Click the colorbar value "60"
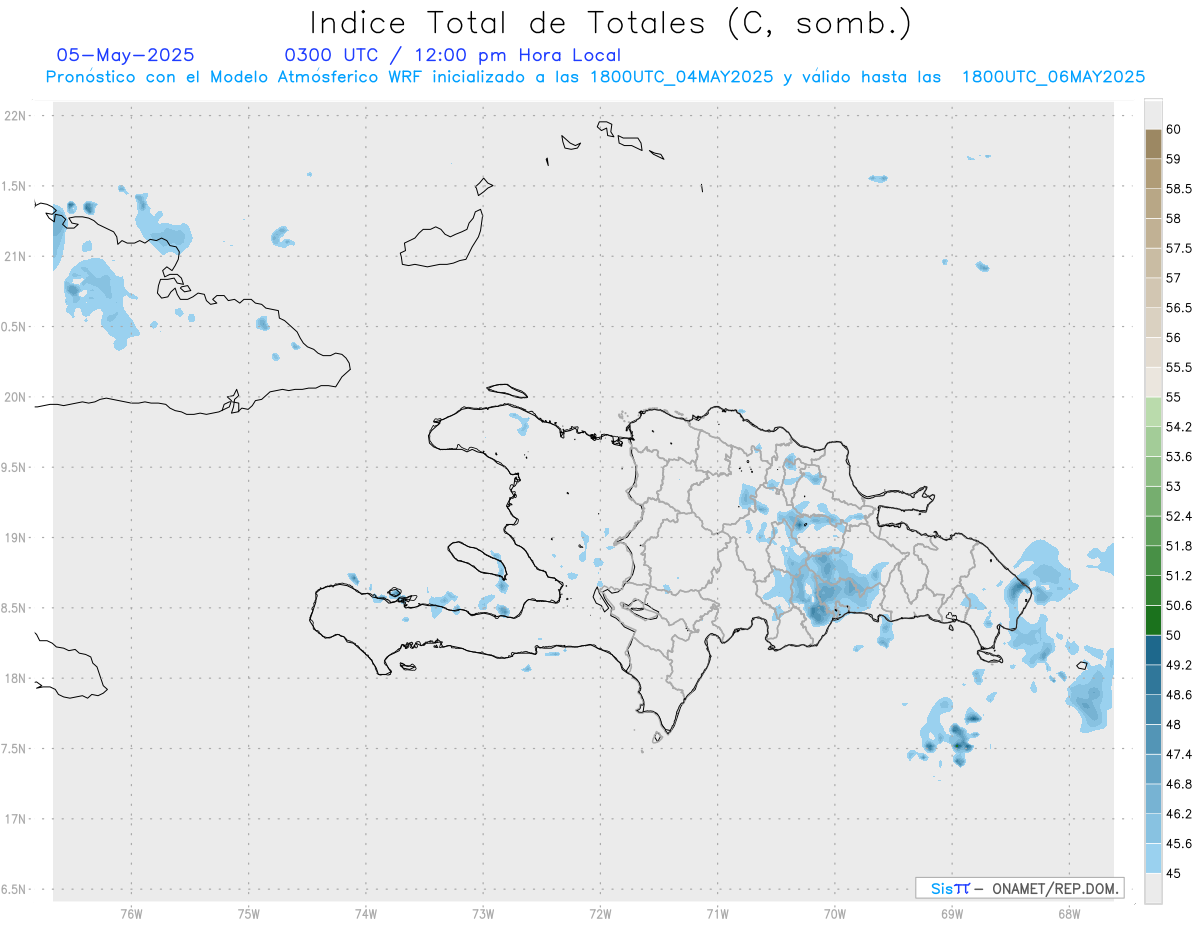1200x927 pixels. click(1174, 129)
